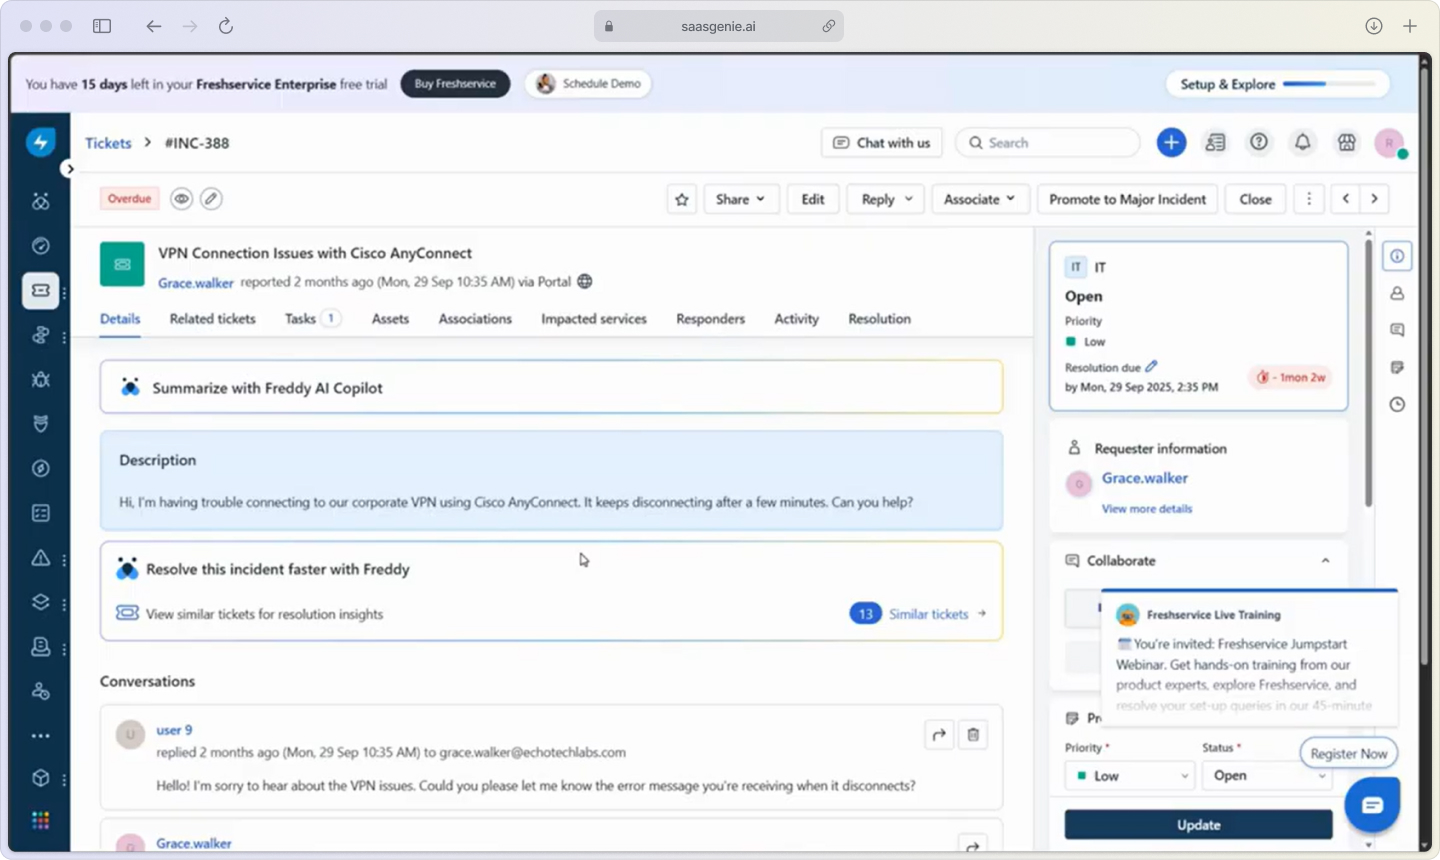Open the Tickets breadcrumb link
Screen dimensions: 1440x860
pos(108,143)
